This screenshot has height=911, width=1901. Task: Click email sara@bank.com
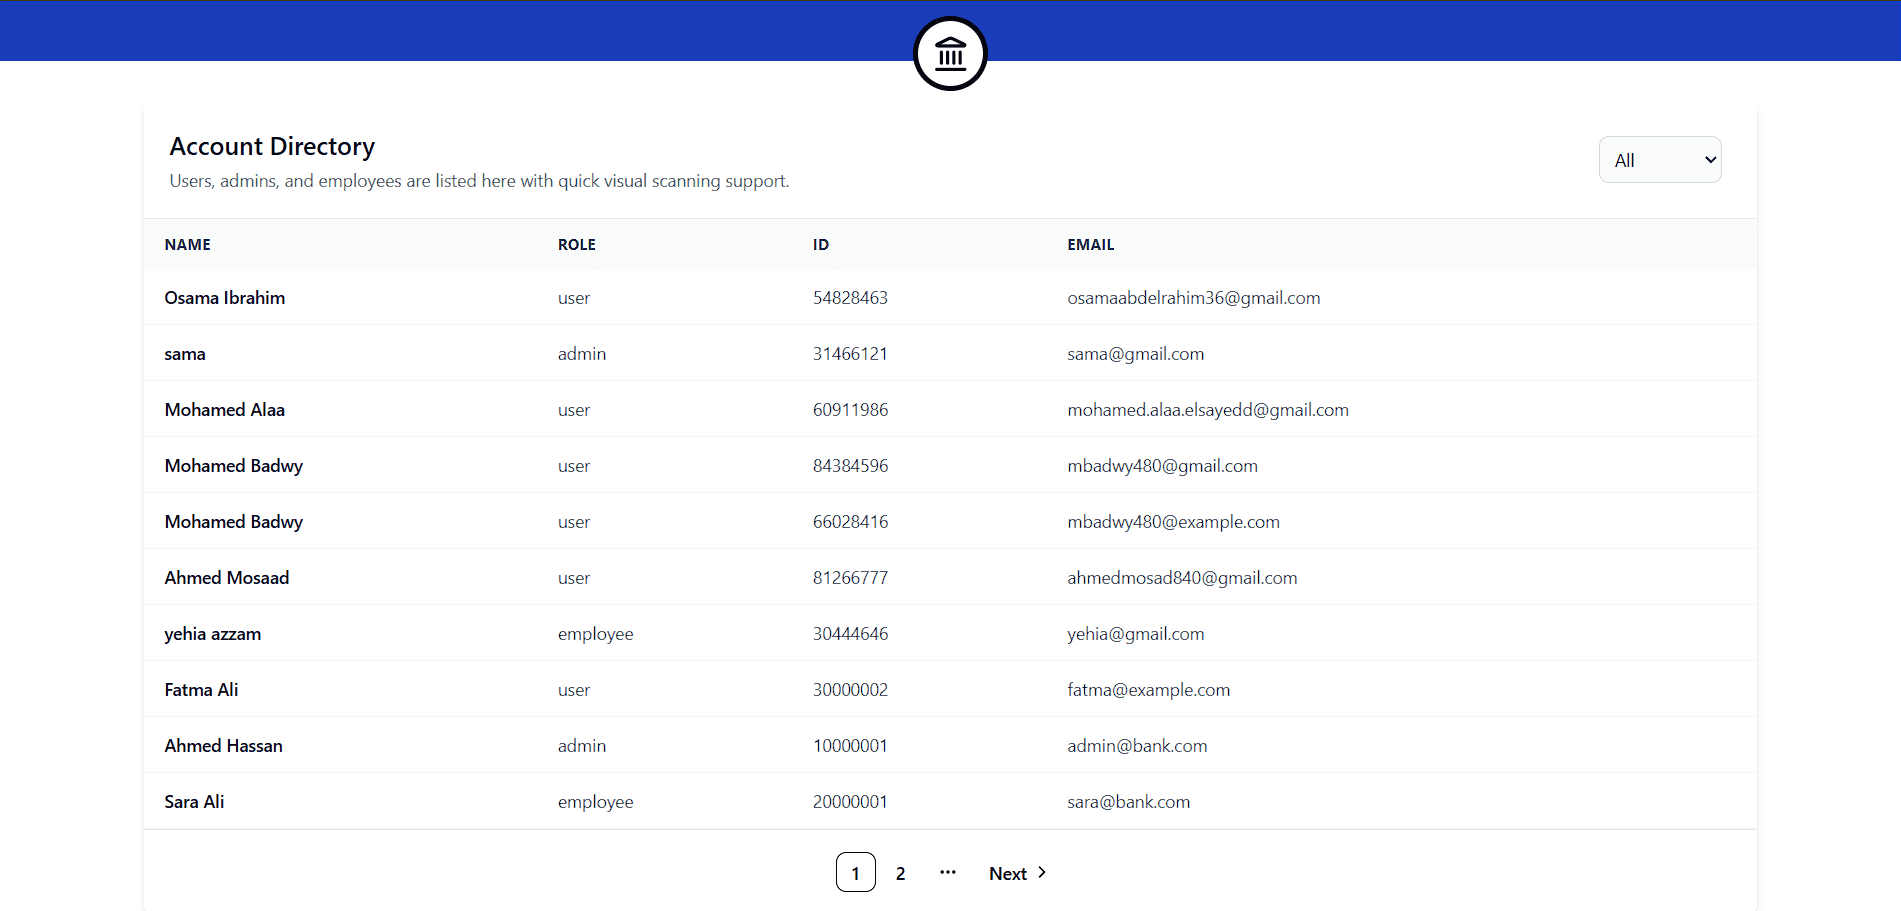pos(1129,802)
